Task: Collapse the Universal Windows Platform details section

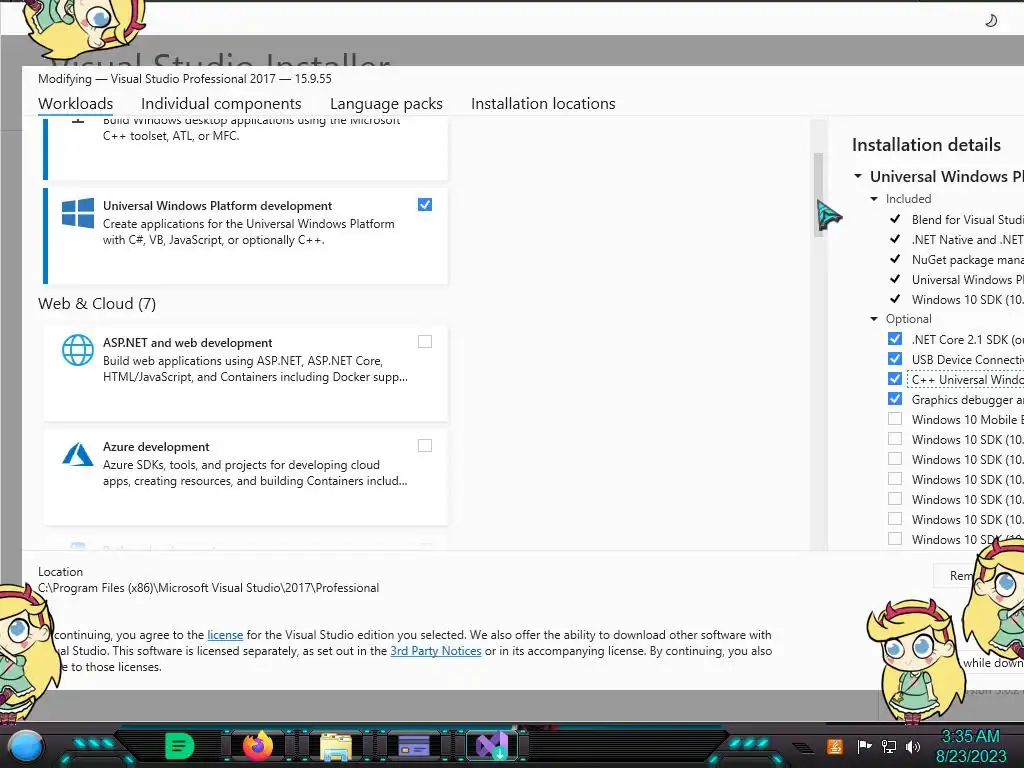Action: [x=858, y=176]
